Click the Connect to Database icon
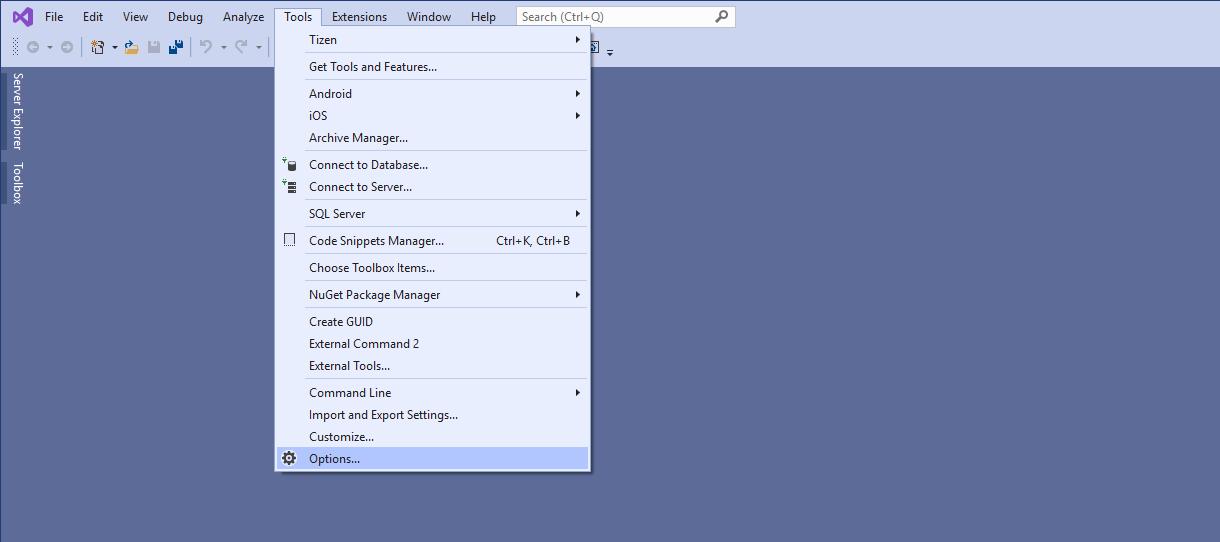This screenshot has width=1220, height=542. 289,165
